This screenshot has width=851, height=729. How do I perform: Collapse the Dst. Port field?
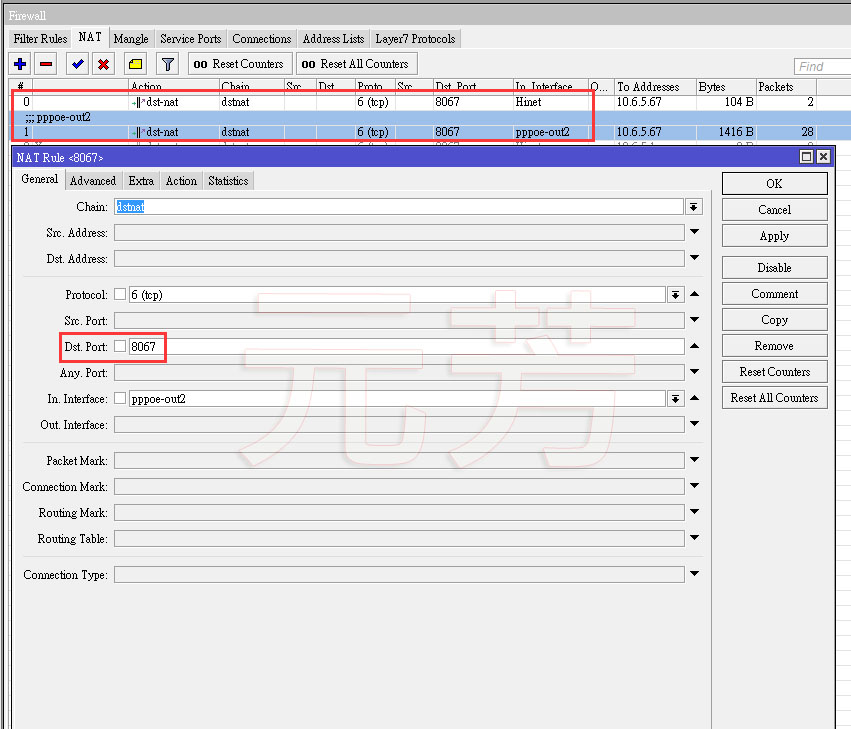click(695, 346)
